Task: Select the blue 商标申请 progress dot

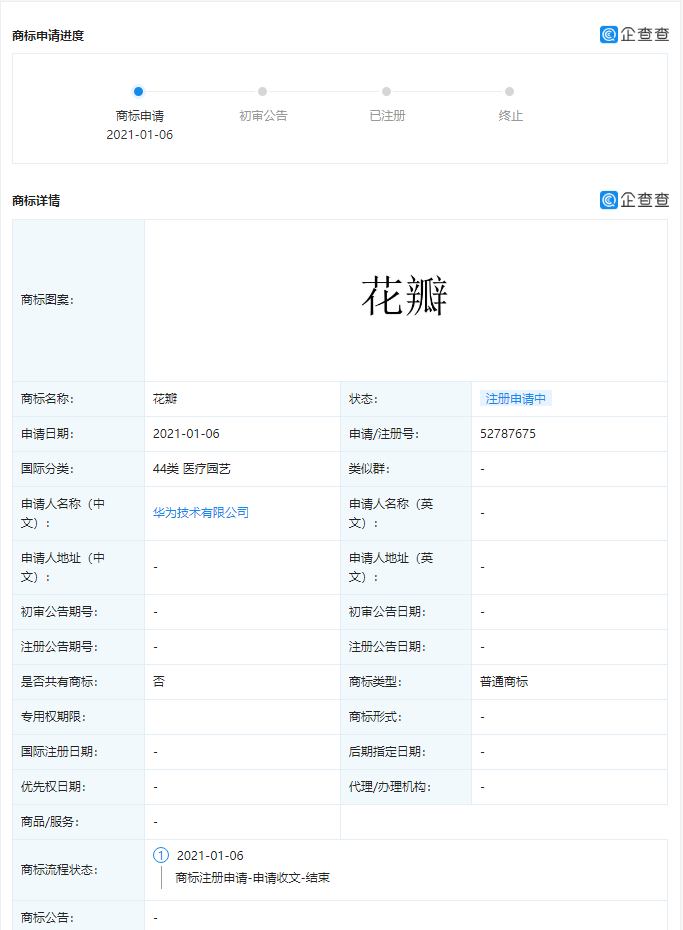Action: click(x=139, y=91)
